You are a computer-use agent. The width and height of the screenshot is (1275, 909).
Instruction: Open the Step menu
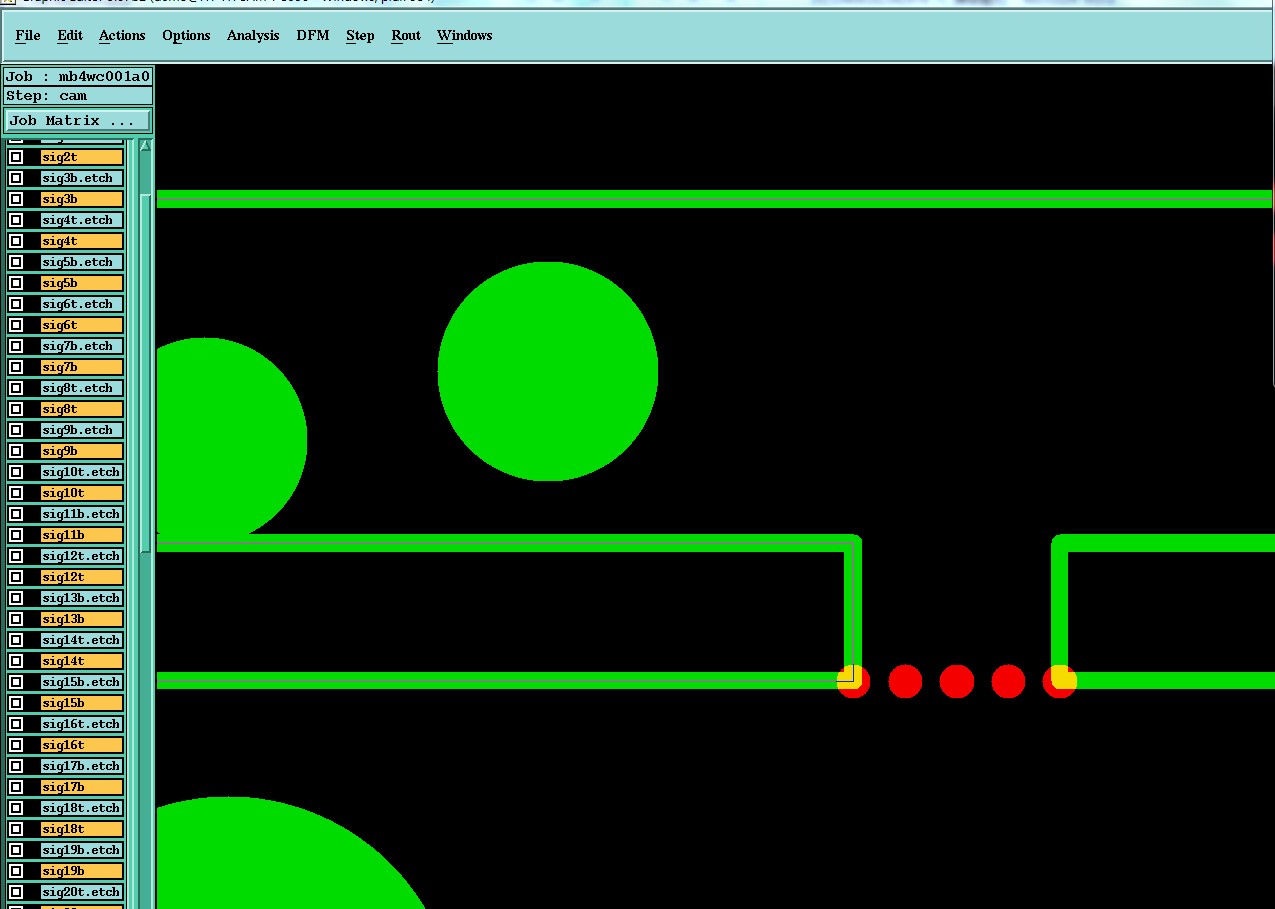pyautogui.click(x=360, y=35)
